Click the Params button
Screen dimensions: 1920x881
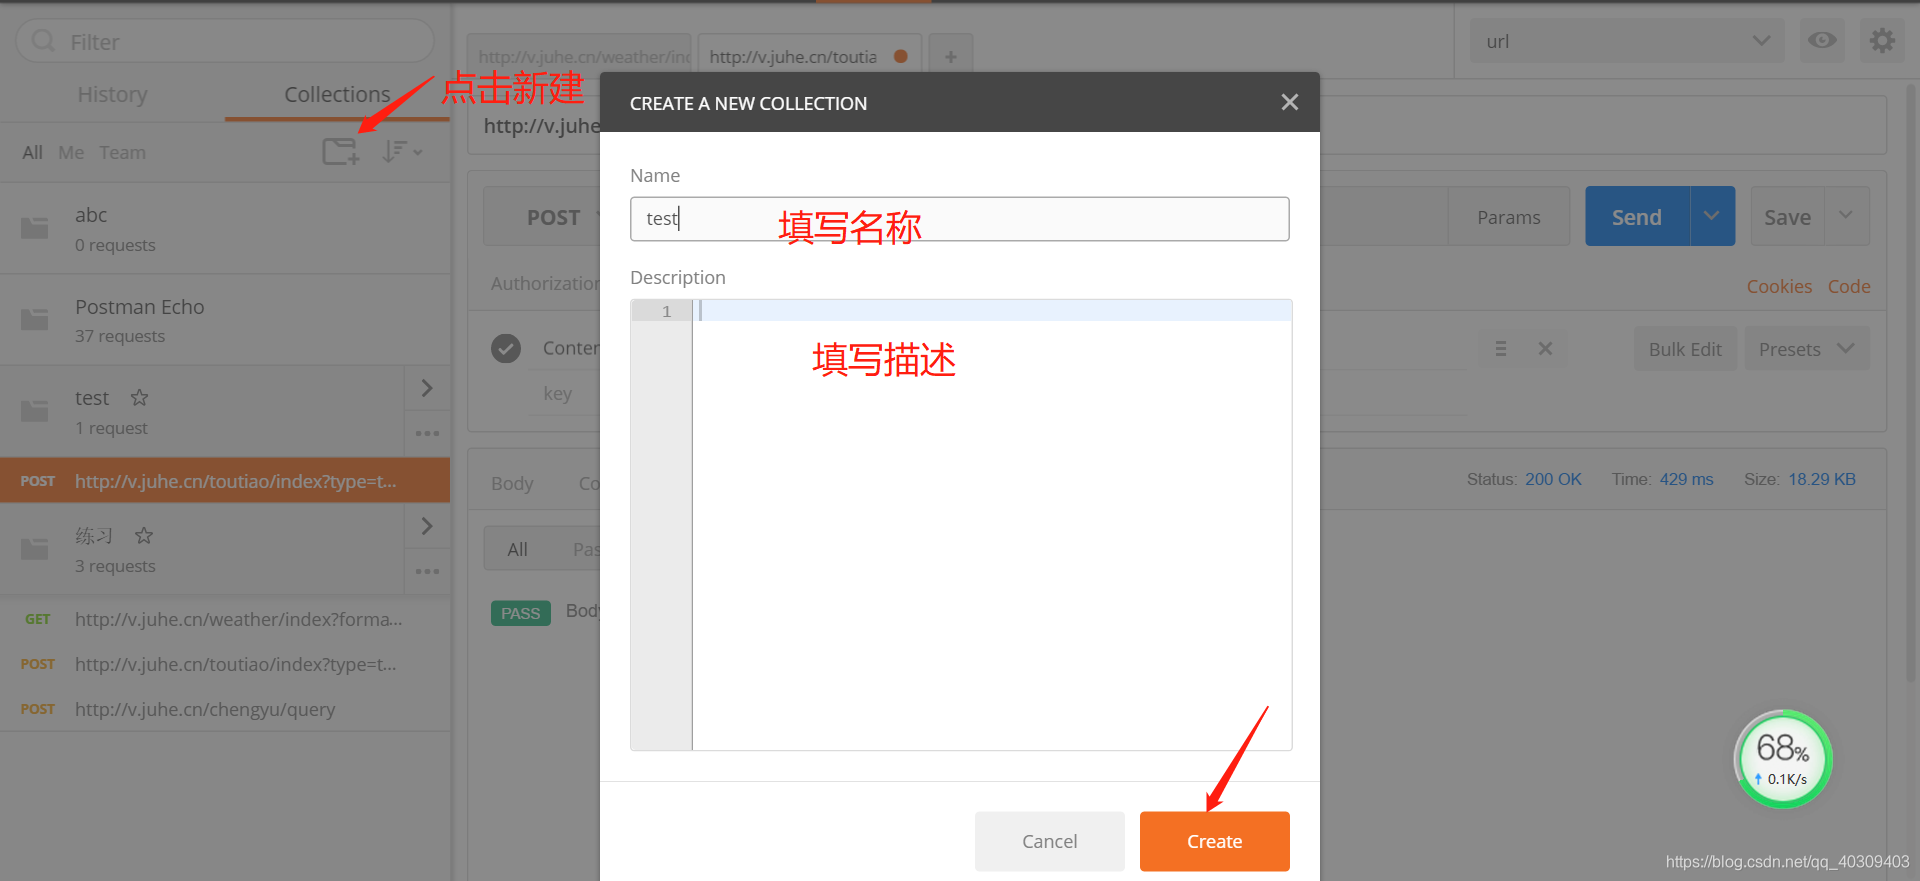tap(1508, 217)
